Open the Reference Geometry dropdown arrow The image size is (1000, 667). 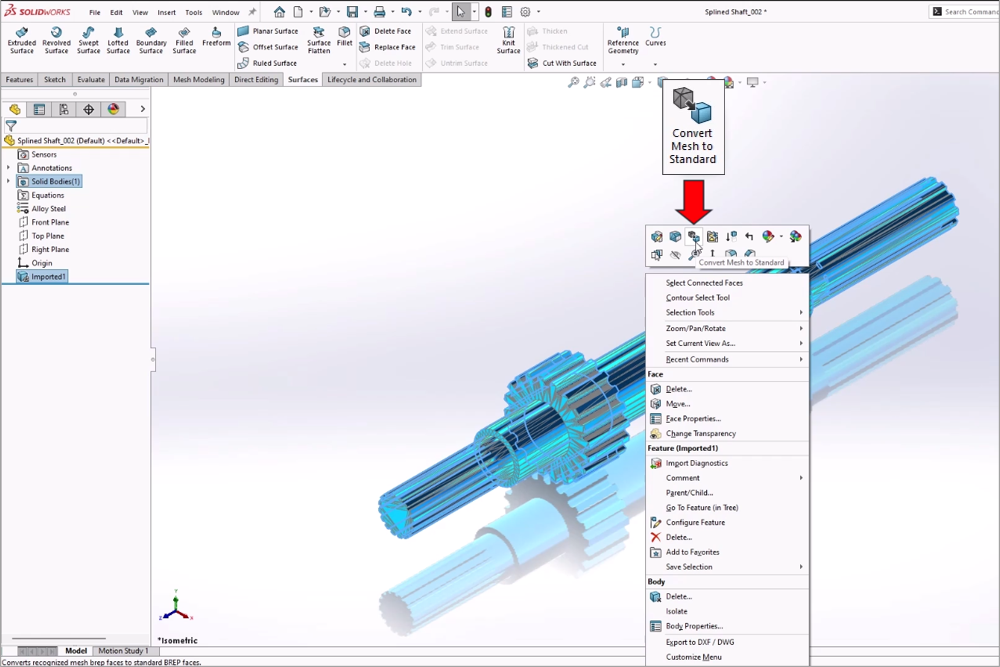(x=623, y=64)
